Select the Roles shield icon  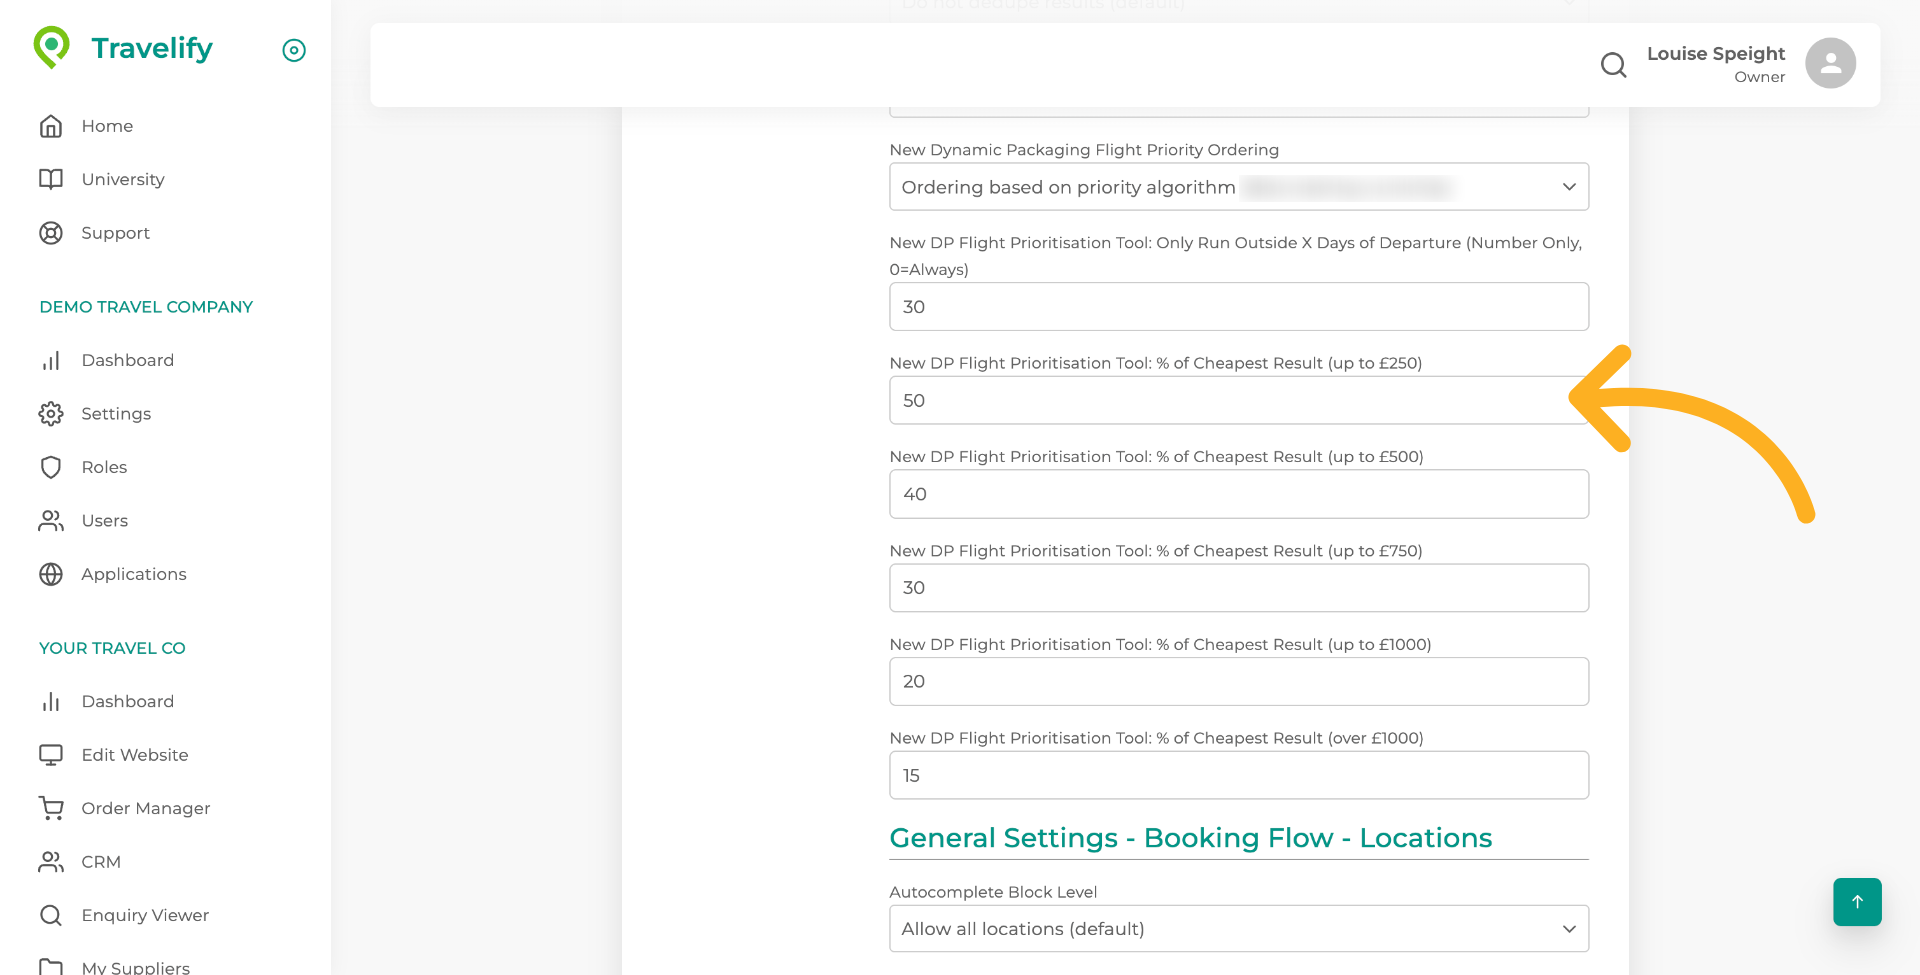tap(51, 467)
